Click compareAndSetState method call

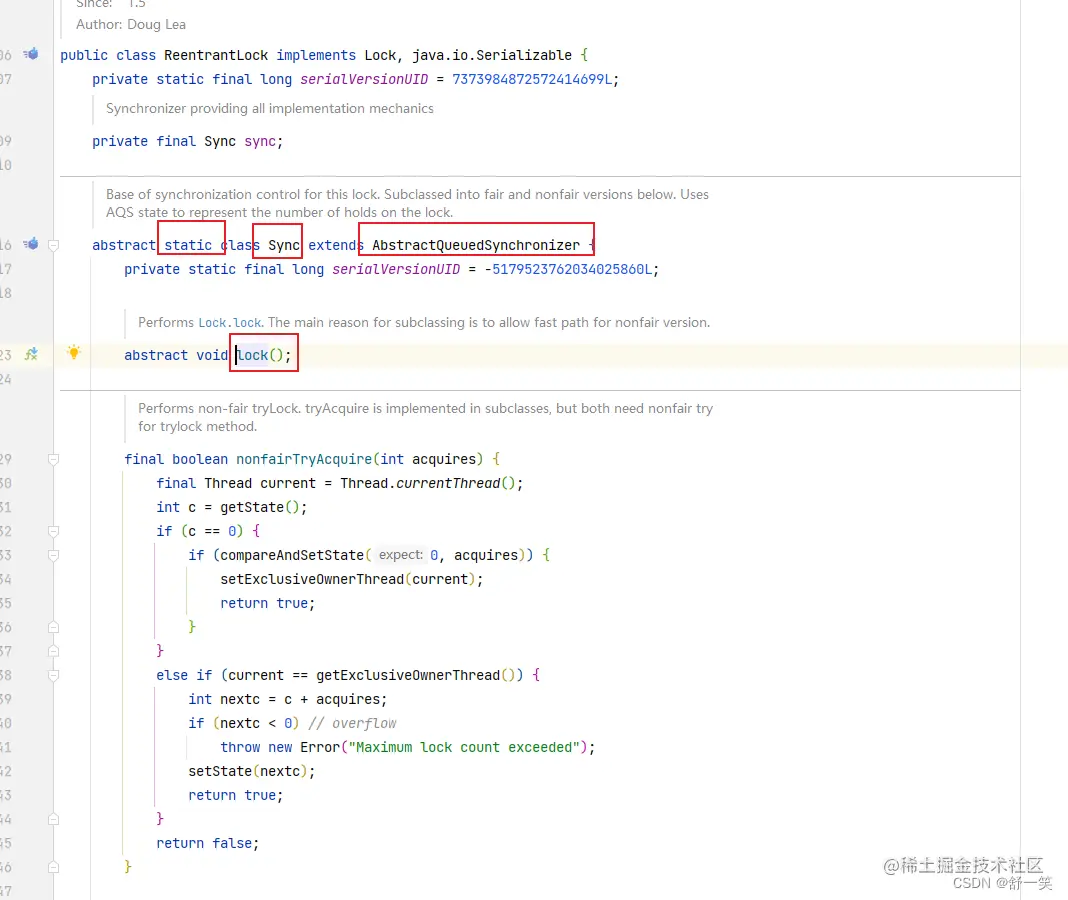tap(292, 555)
